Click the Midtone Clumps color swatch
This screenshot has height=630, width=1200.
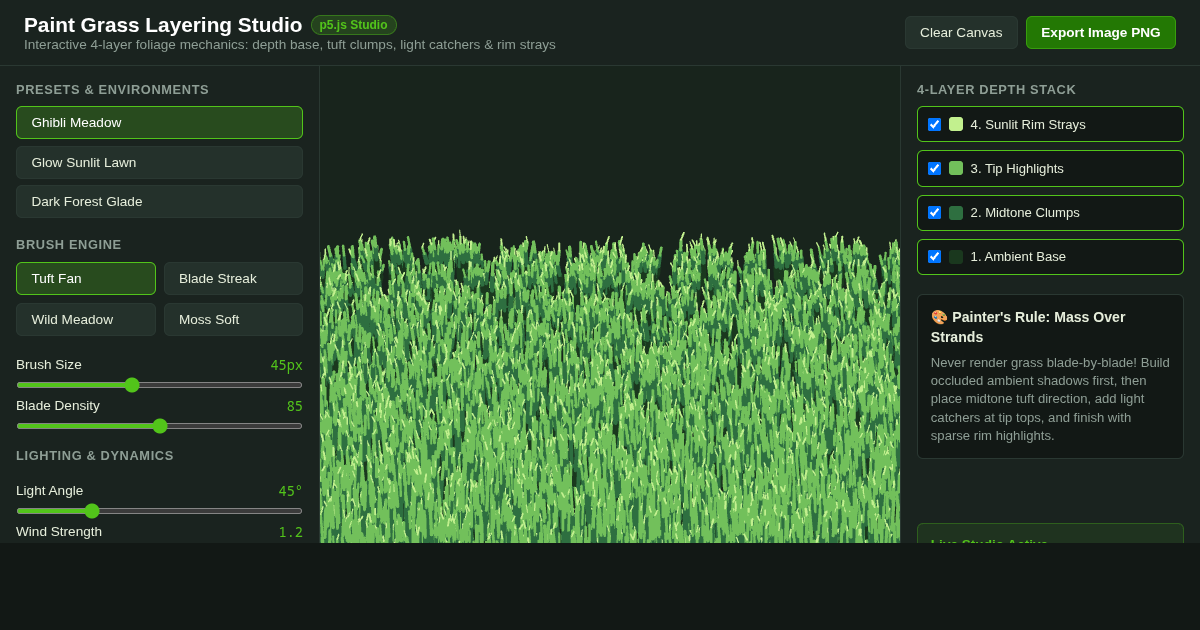[956, 212]
